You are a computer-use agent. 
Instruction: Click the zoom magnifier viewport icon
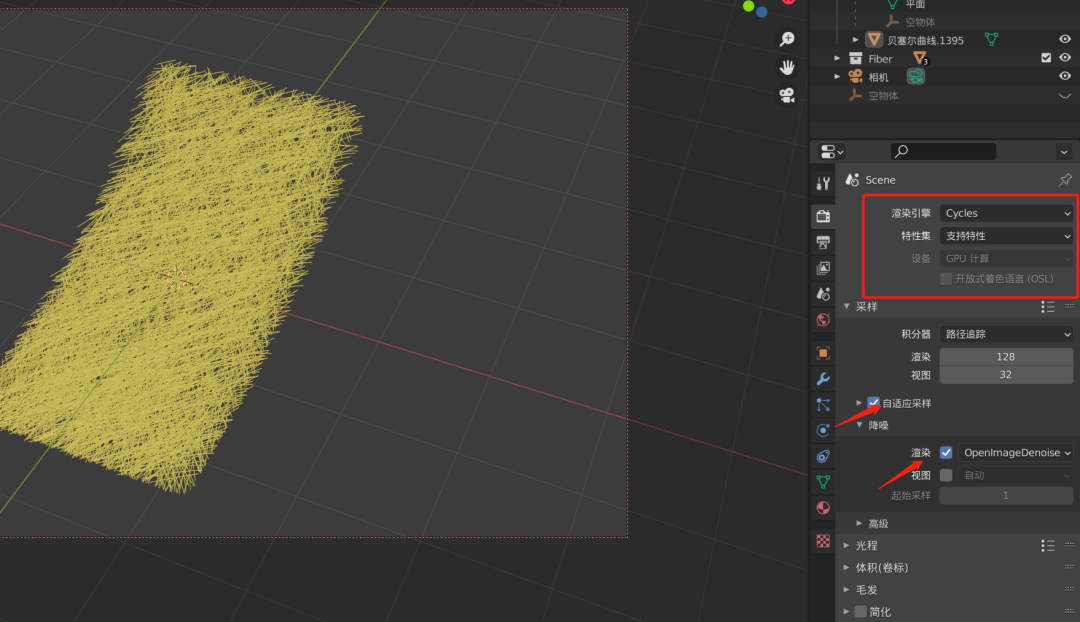[787, 39]
